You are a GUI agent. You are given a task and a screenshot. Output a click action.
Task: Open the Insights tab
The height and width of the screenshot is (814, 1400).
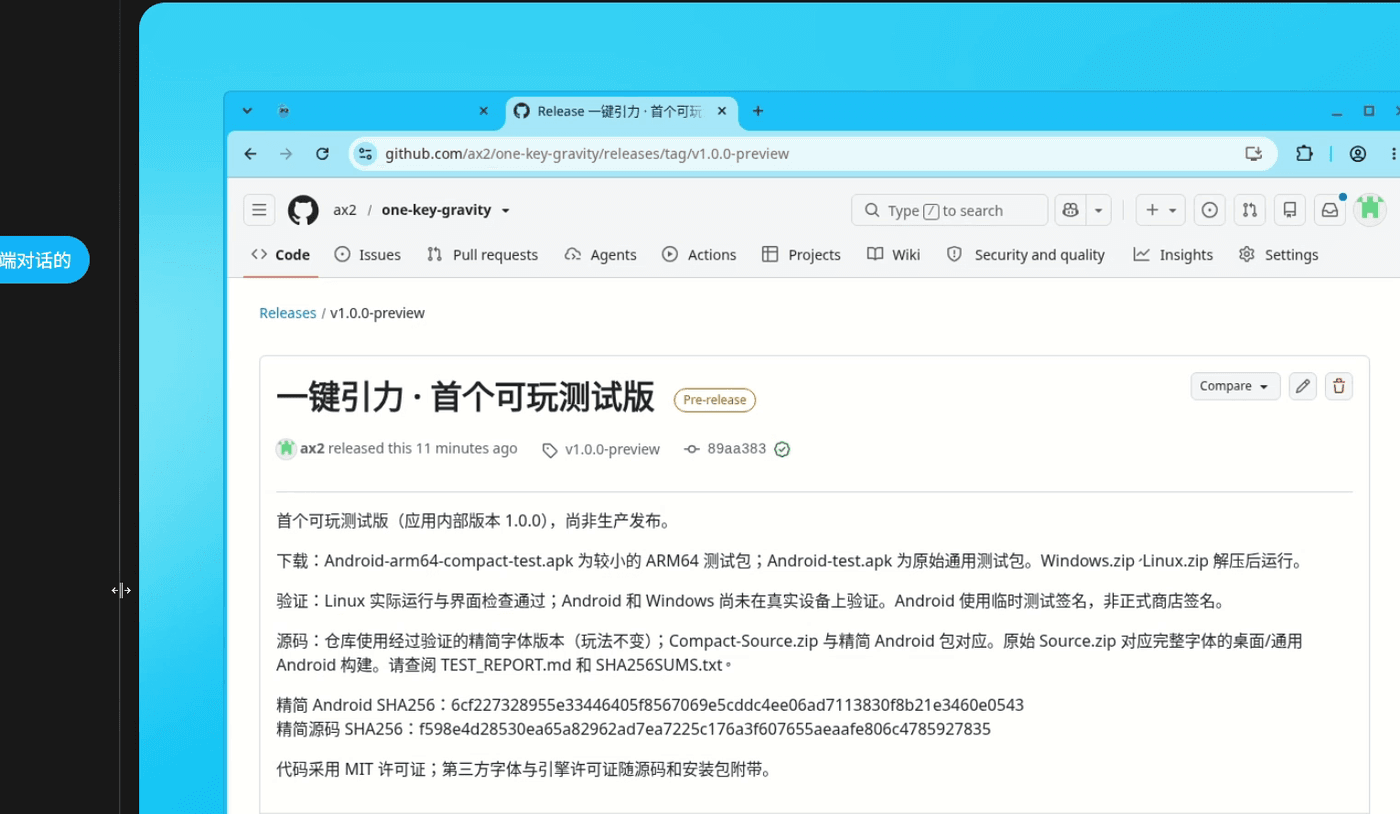pyautogui.click(x=1174, y=255)
